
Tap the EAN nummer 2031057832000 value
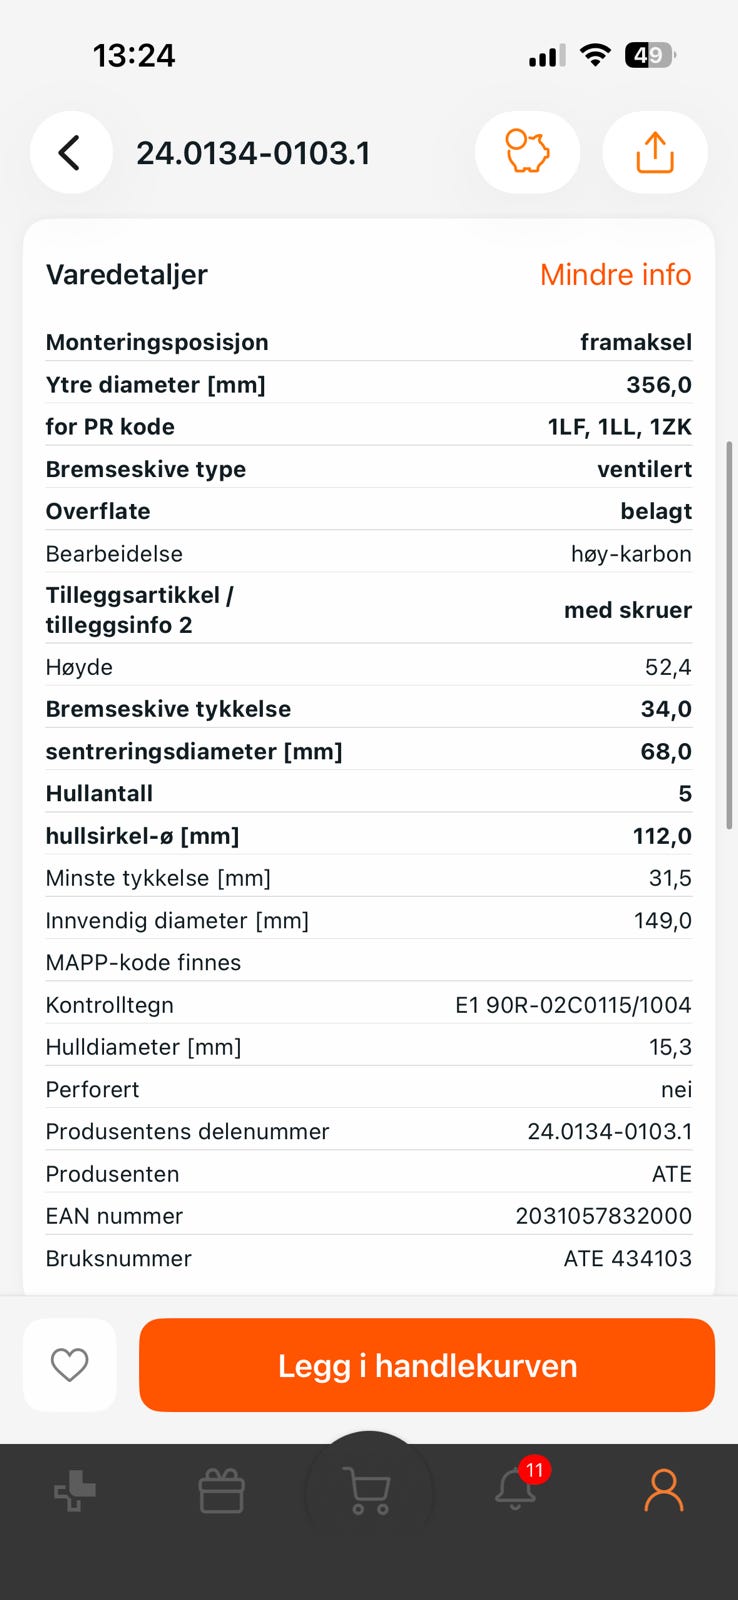[x=603, y=1216]
